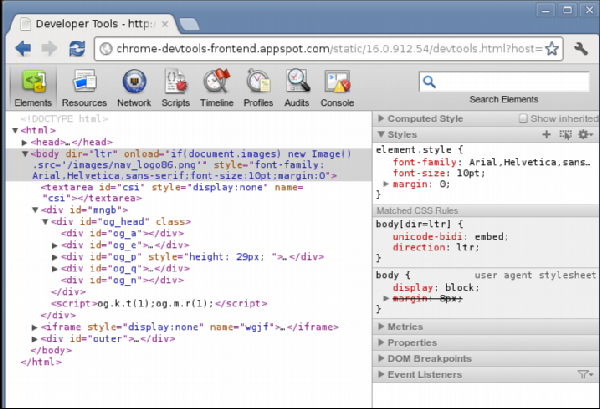Open the Audits panel icon
Image resolution: width=600 pixels, height=409 pixels.
coord(297,88)
